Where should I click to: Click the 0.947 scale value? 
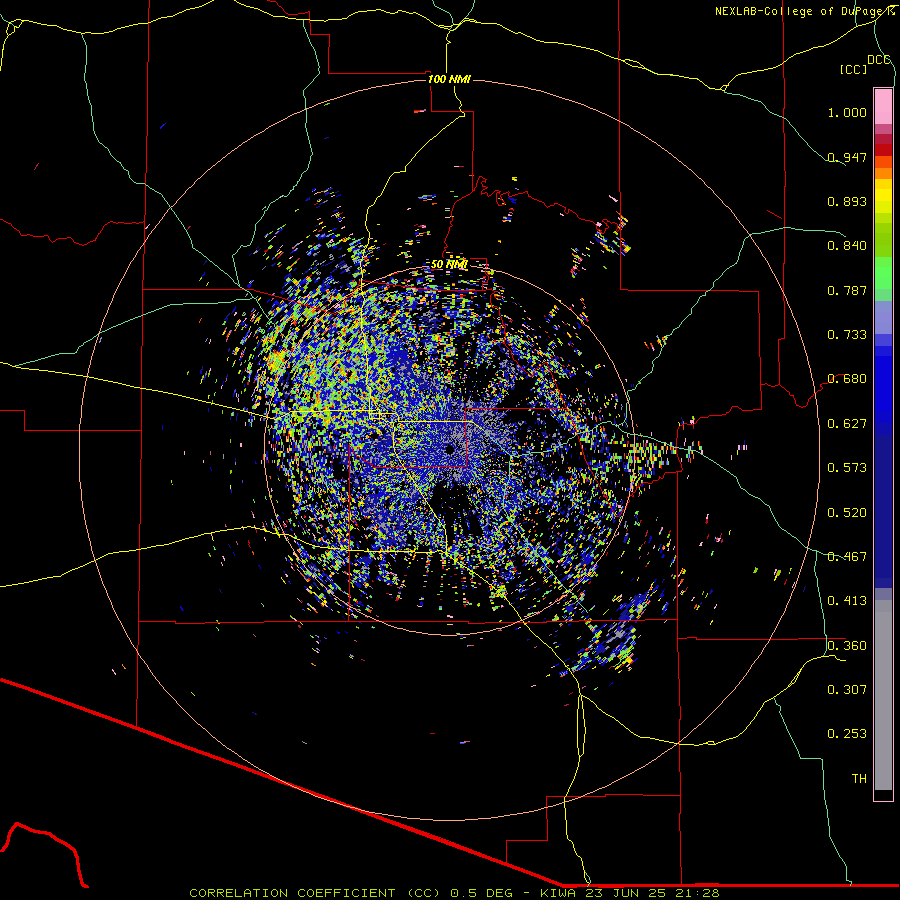pos(847,157)
